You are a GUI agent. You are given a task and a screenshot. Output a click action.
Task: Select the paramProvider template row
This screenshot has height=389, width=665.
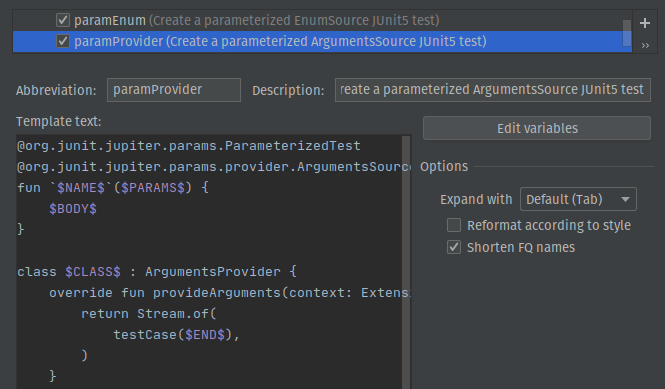[x=322, y=42]
